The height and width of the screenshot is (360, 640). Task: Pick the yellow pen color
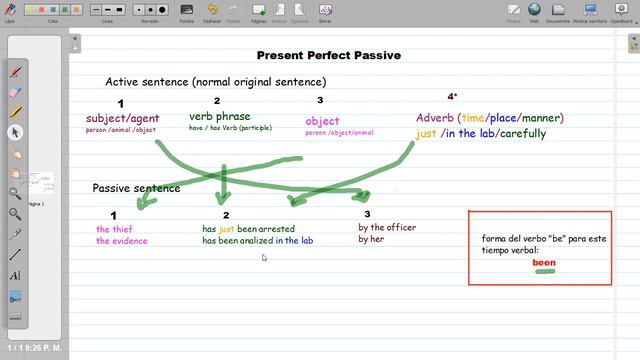click(30, 10)
